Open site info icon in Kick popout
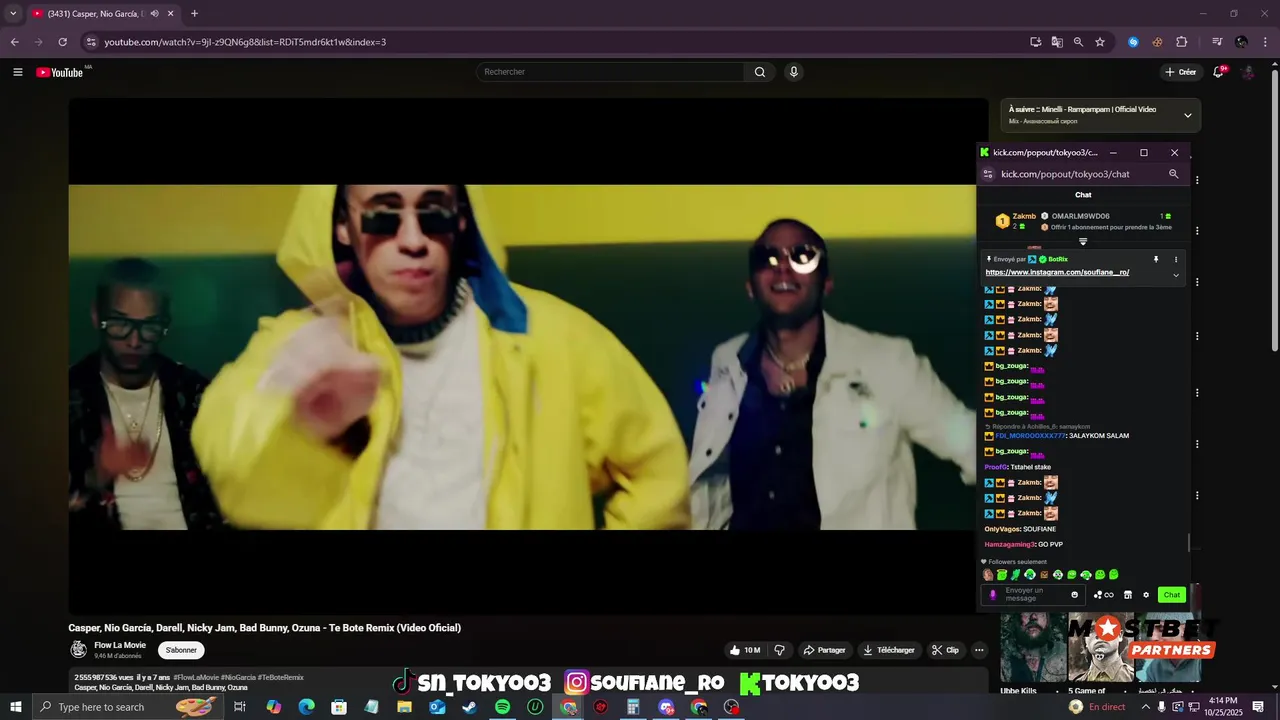 pos(988,174)
